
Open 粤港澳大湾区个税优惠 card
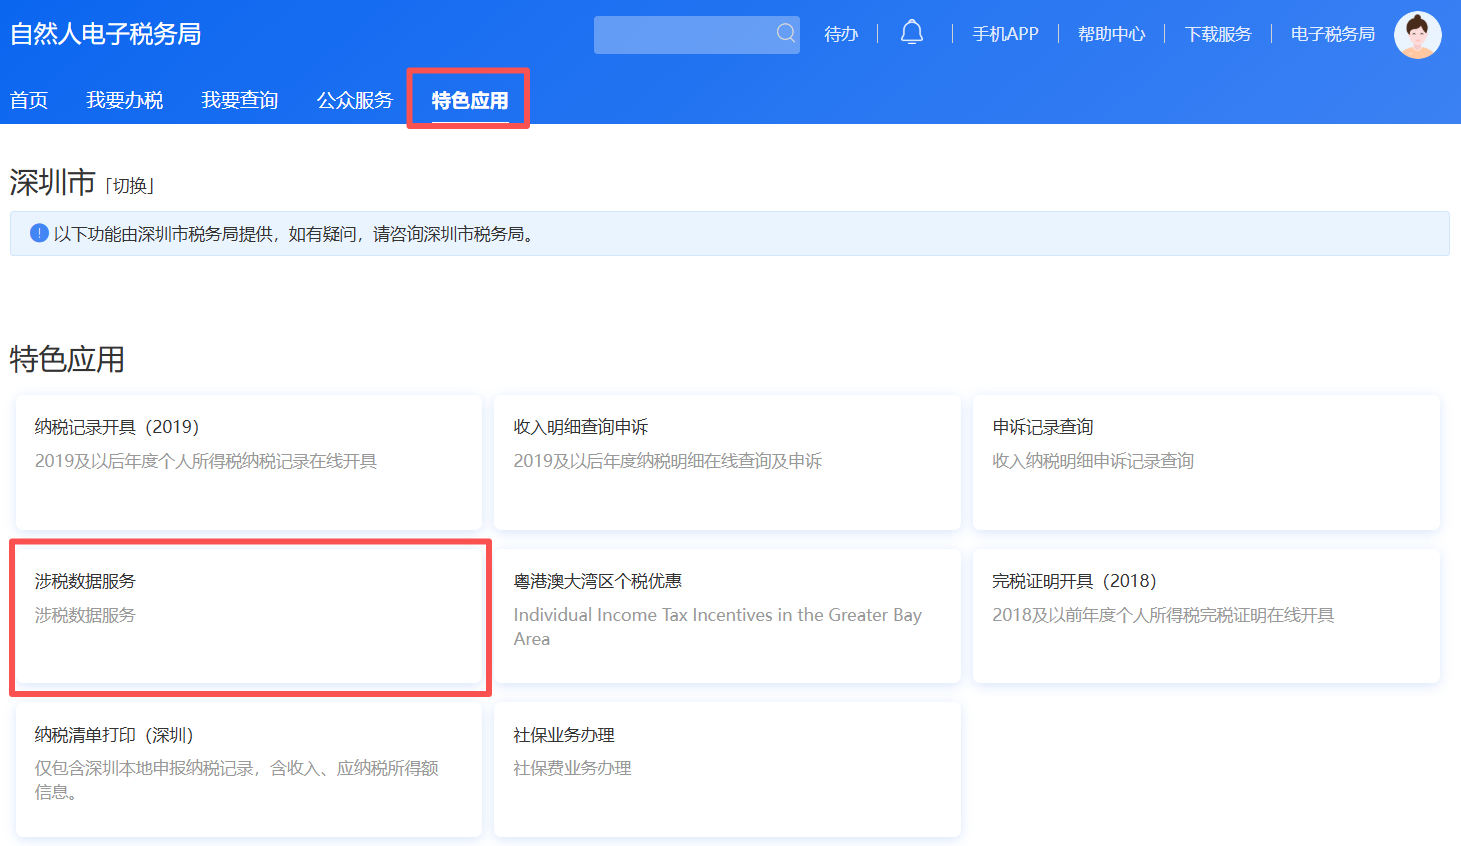point(726,616)
